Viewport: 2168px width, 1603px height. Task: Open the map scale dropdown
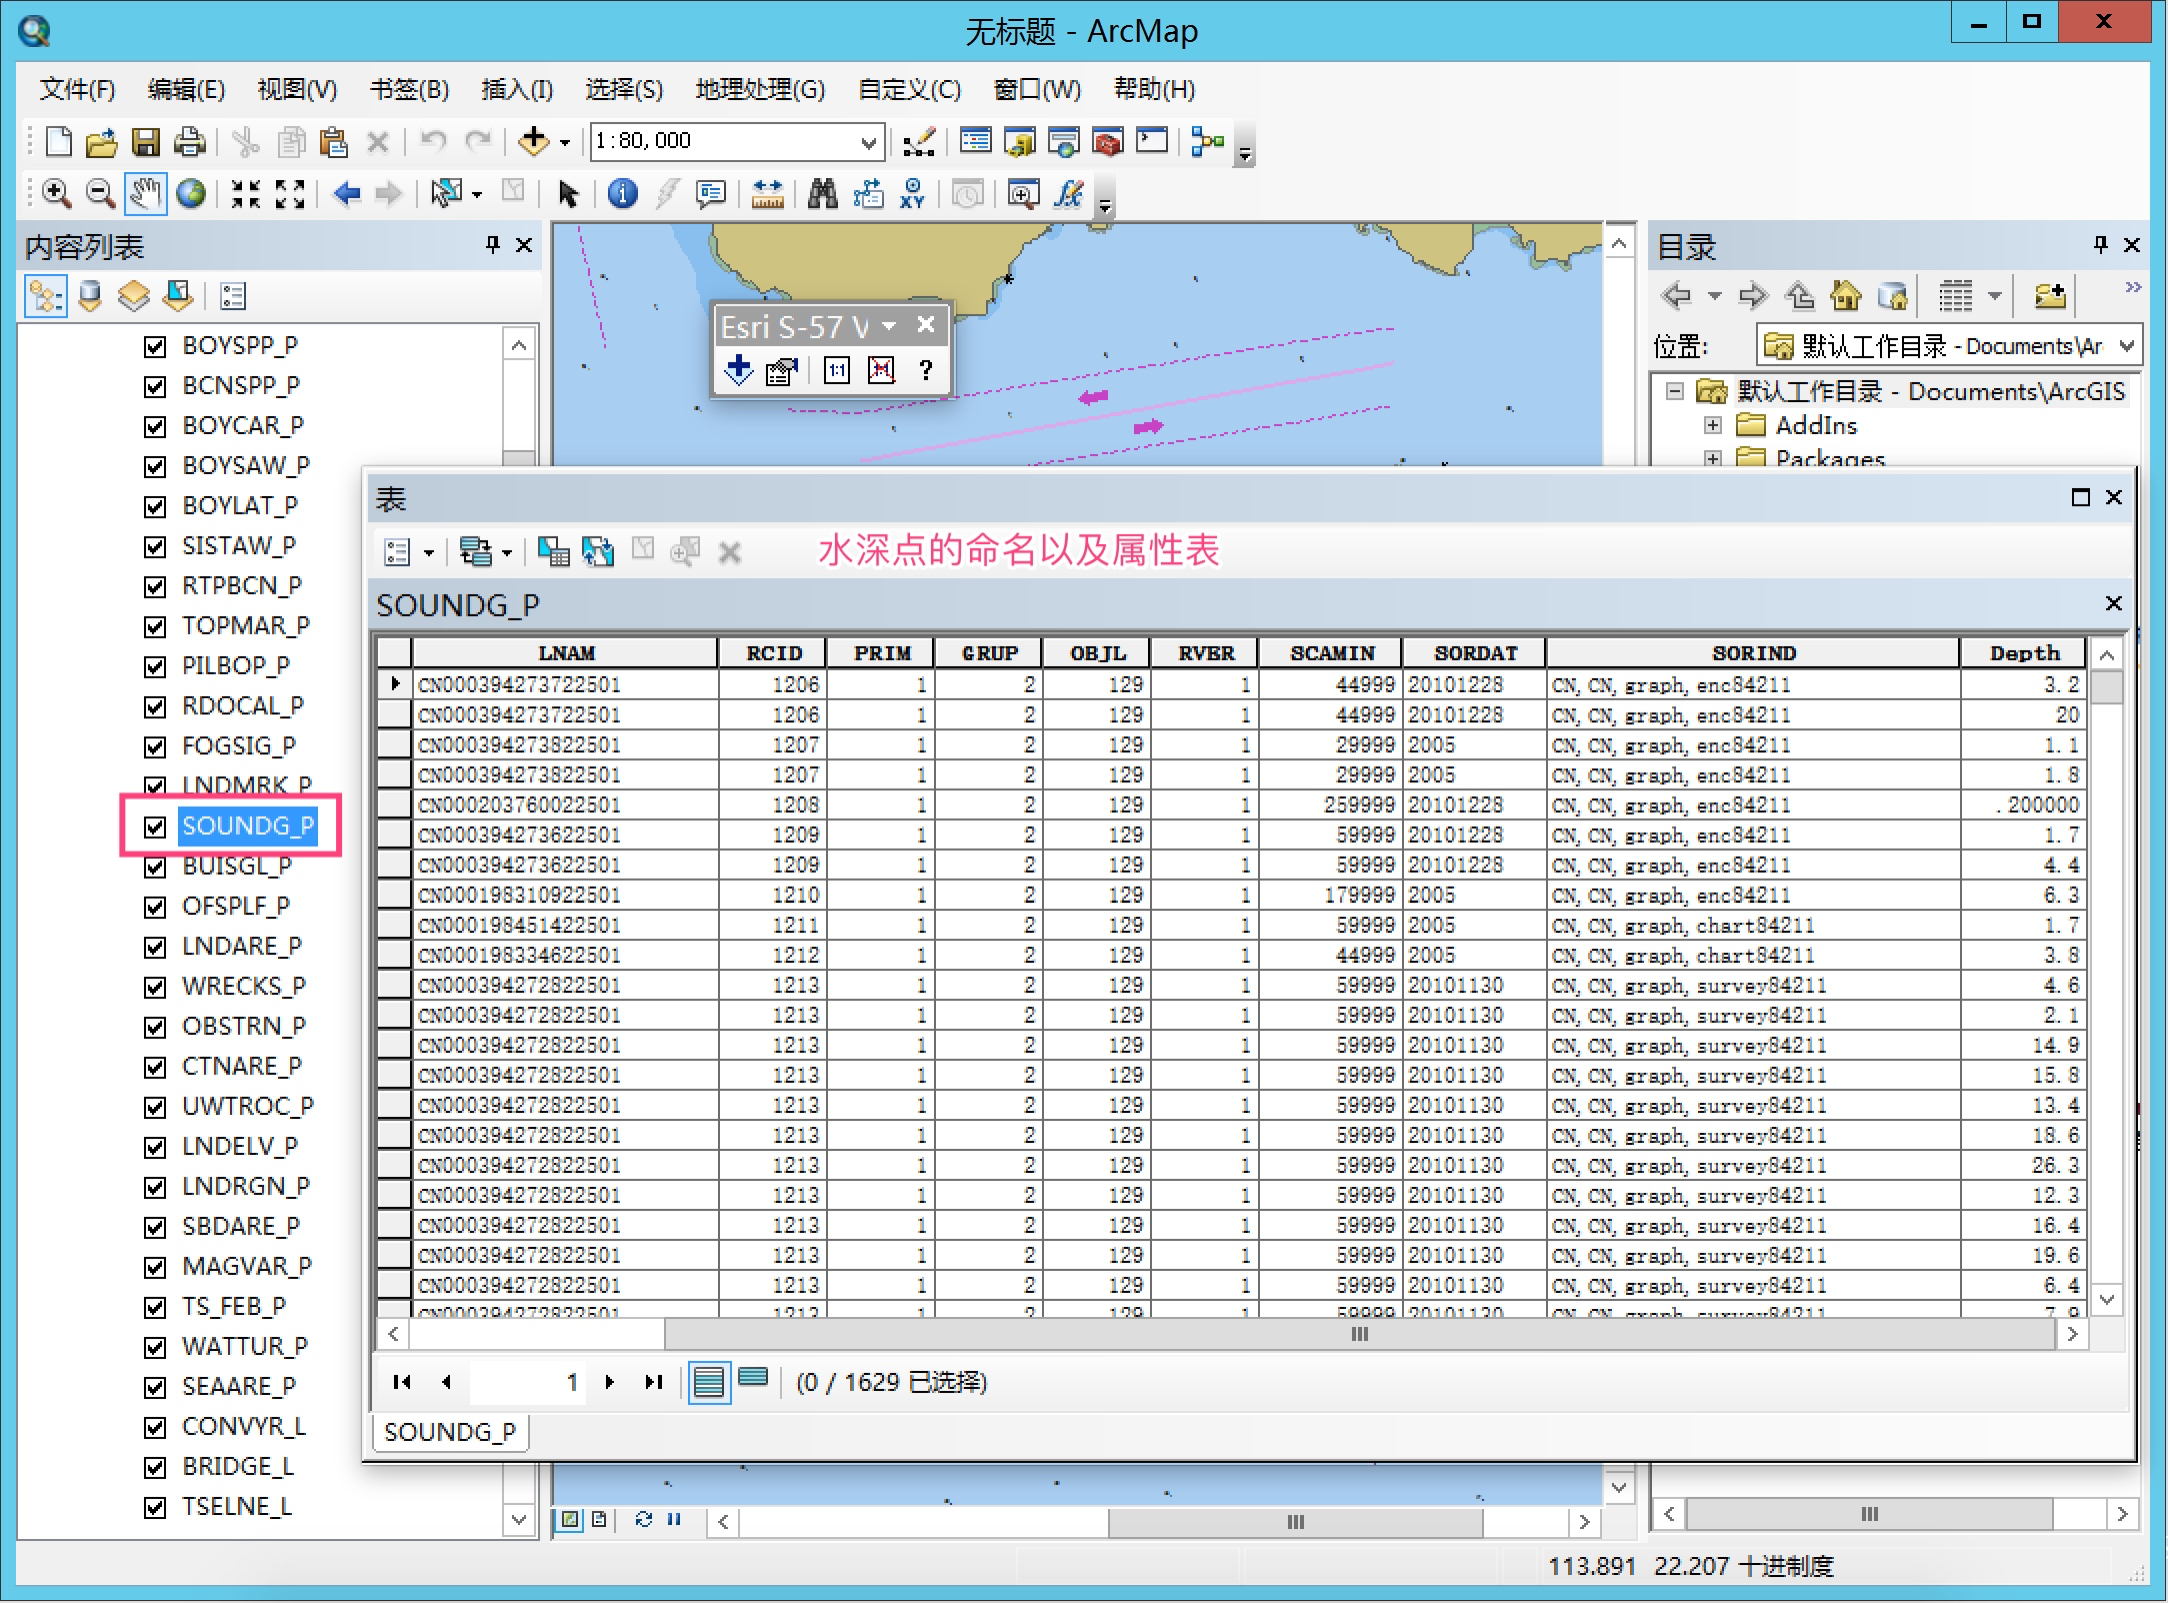pos(868,142)
